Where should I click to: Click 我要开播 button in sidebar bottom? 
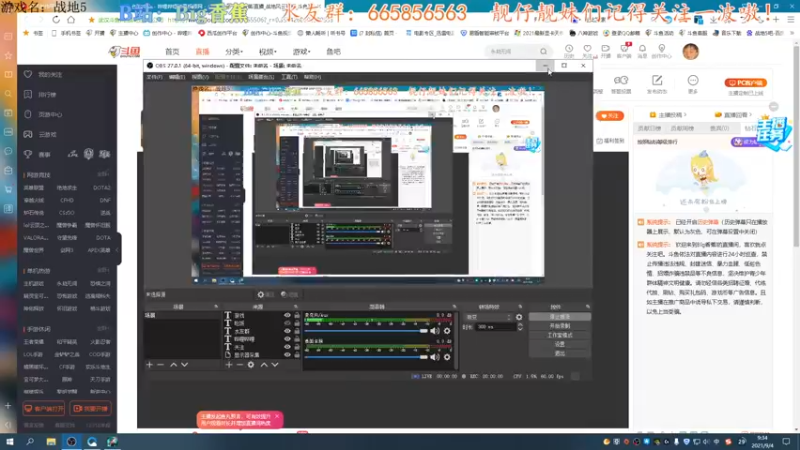pos(91,409)
